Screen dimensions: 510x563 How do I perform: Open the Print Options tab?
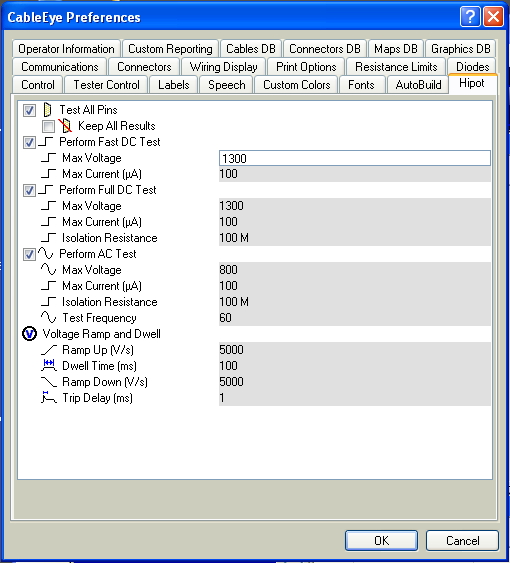(x=306, y=67)
